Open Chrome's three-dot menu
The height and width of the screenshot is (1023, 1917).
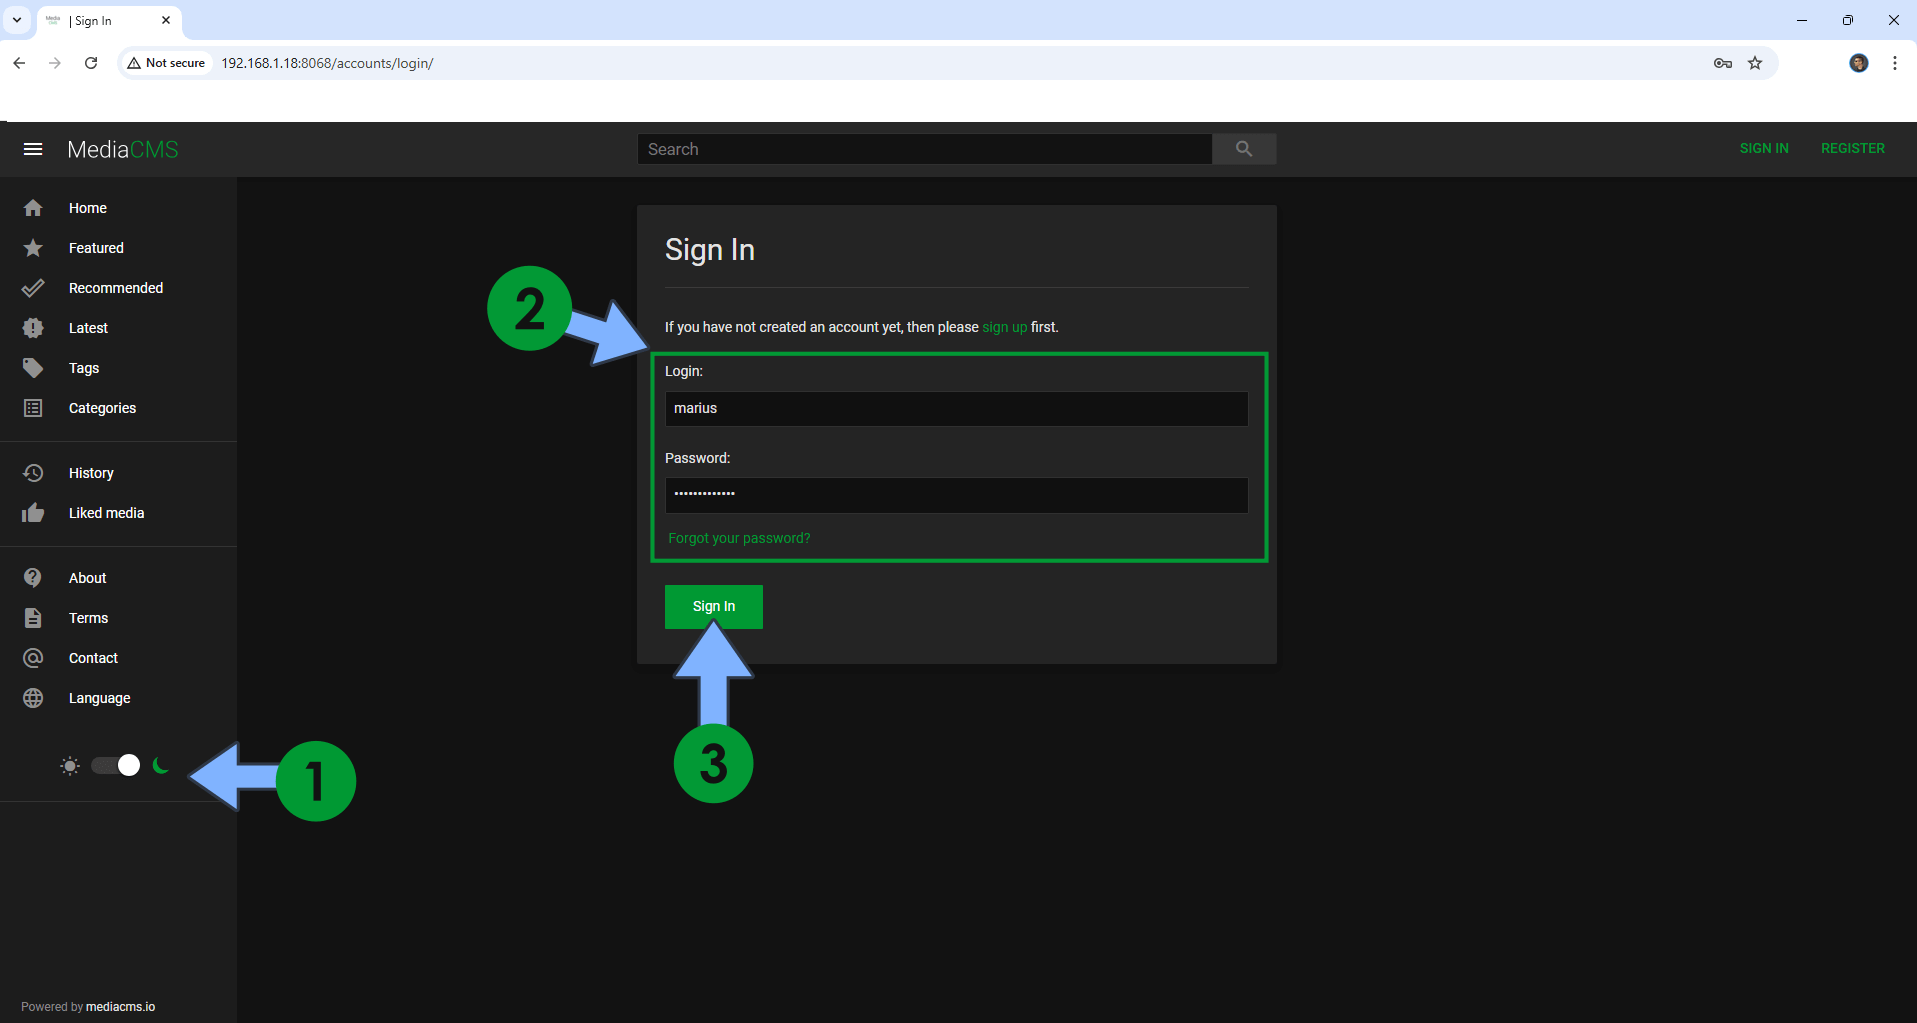(x=1894, y=63)
